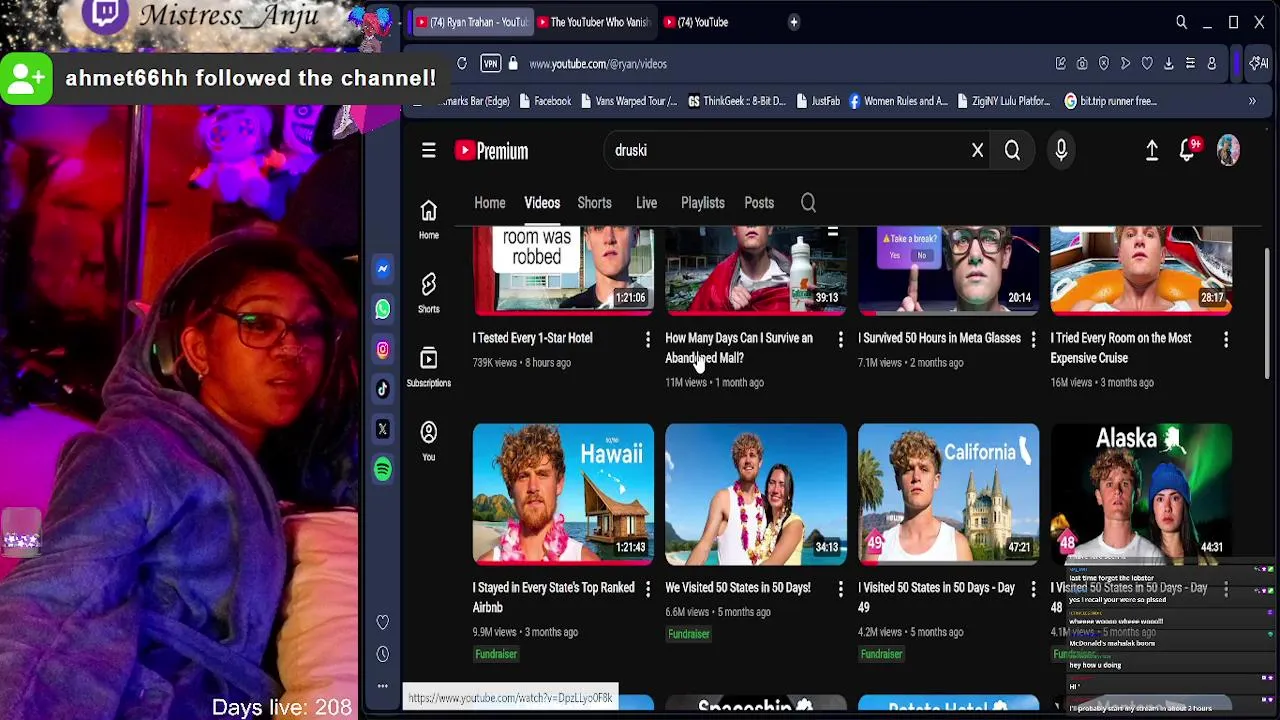Open the channel Live tab
The image size is (1280, 720).
point(646,203)
